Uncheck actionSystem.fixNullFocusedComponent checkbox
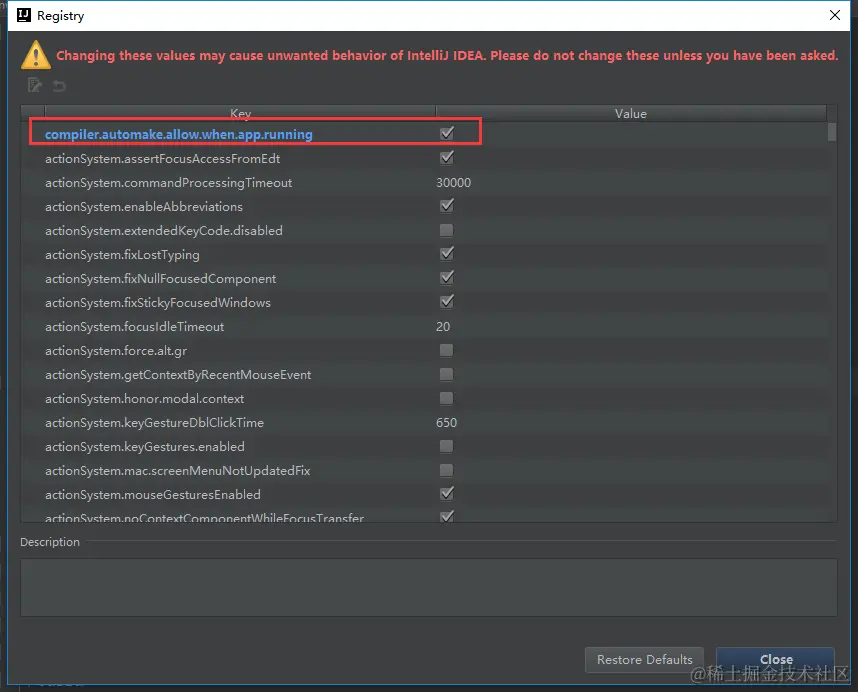Image resolution: width=858 pixels, height=692 pixels. tap(447, 278)
